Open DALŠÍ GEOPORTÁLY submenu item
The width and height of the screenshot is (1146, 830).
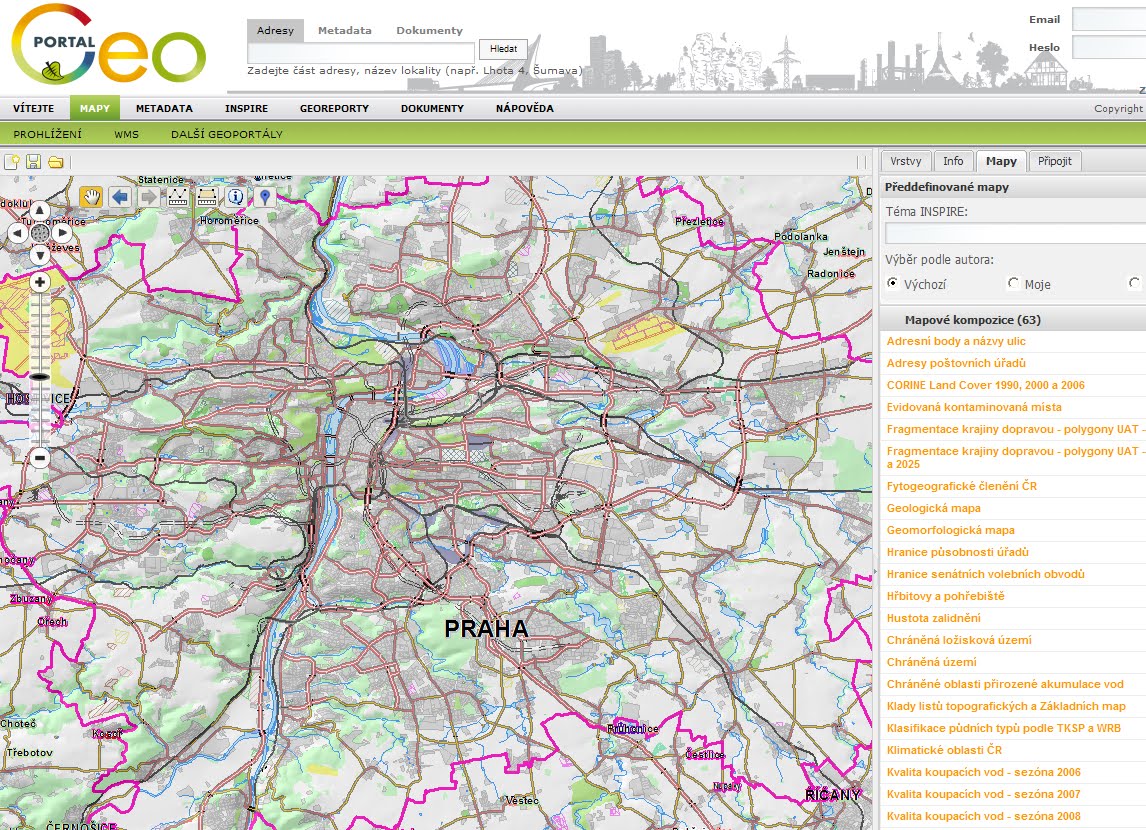(x=227, y=134)
